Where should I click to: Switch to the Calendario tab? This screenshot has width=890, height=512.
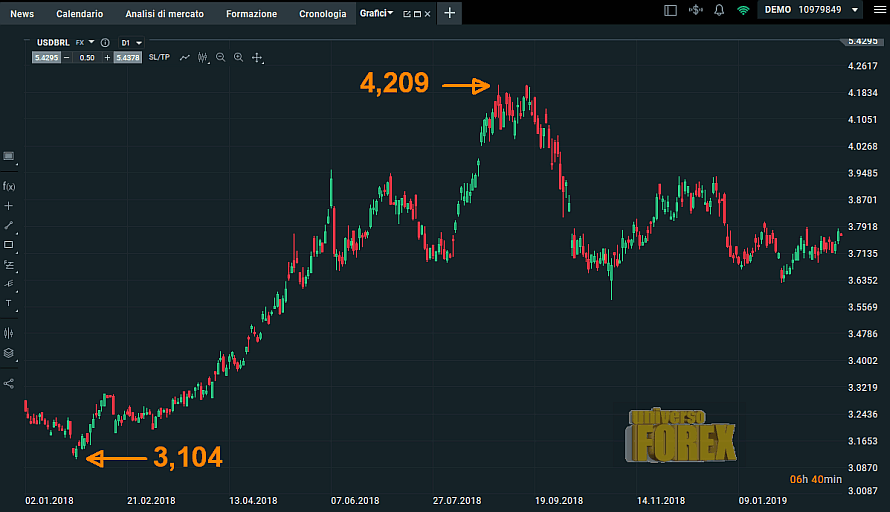[79, 14]
